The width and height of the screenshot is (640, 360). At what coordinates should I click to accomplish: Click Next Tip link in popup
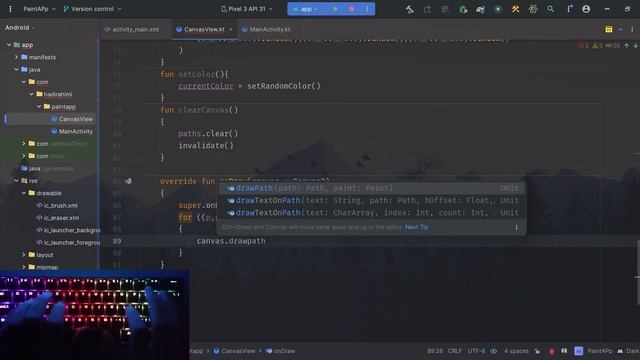[416, 227]
